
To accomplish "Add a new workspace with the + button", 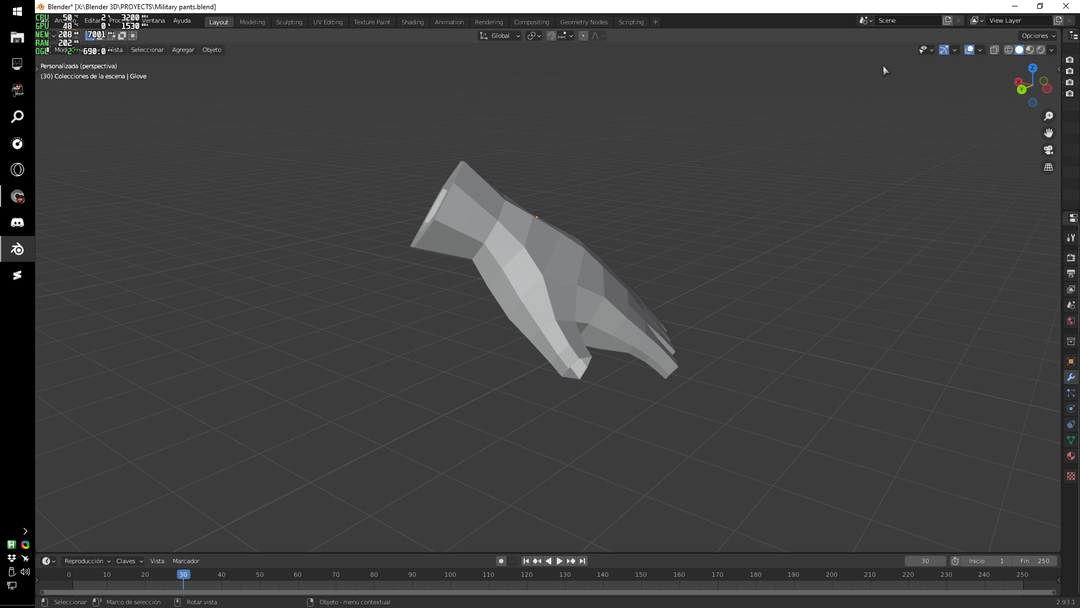I will coord(655,21).
